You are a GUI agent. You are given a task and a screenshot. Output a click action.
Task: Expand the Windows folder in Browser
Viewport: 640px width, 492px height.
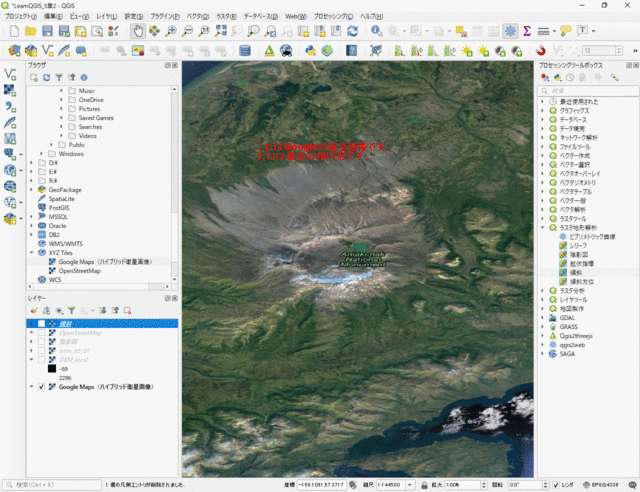[x=41, y=154]
